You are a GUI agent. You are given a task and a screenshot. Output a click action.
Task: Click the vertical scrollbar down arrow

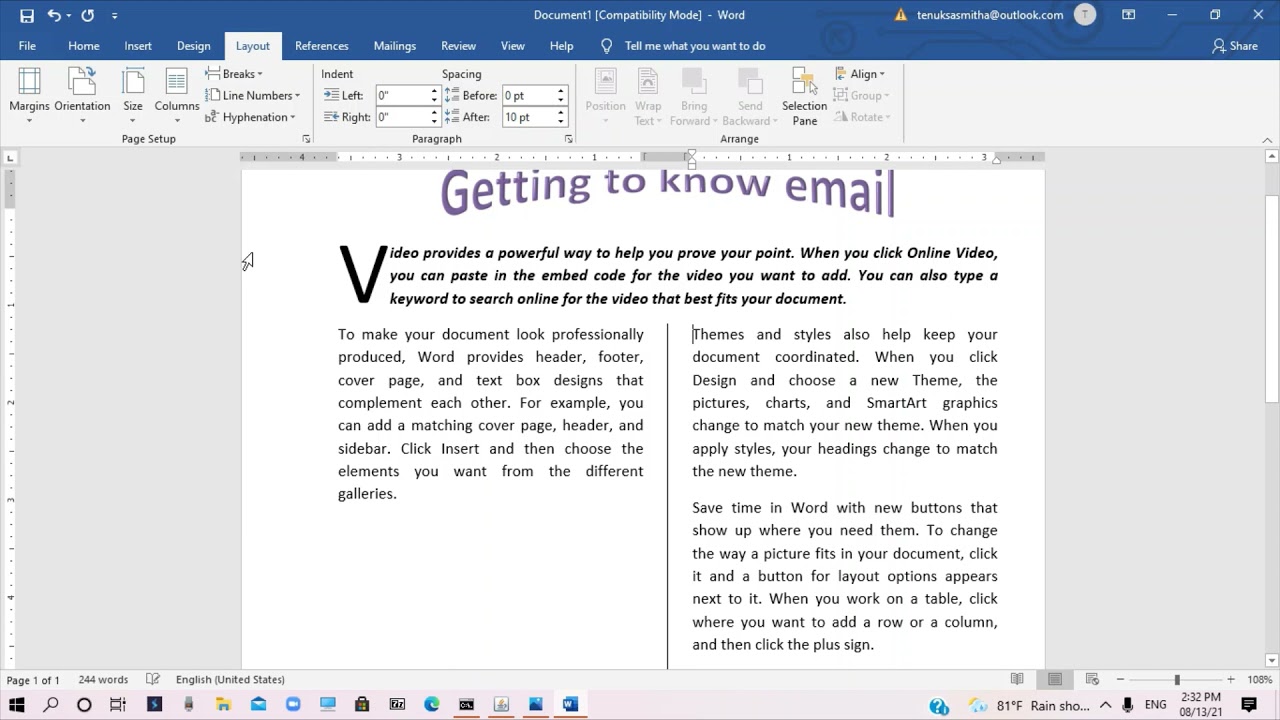[1272, 660]
